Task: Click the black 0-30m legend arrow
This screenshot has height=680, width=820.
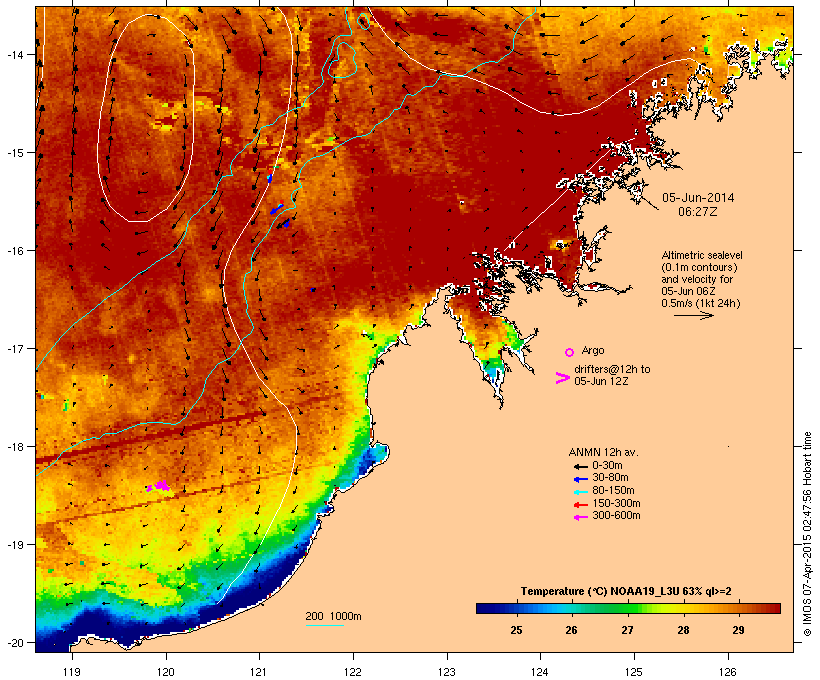Action: coord(580,466)
